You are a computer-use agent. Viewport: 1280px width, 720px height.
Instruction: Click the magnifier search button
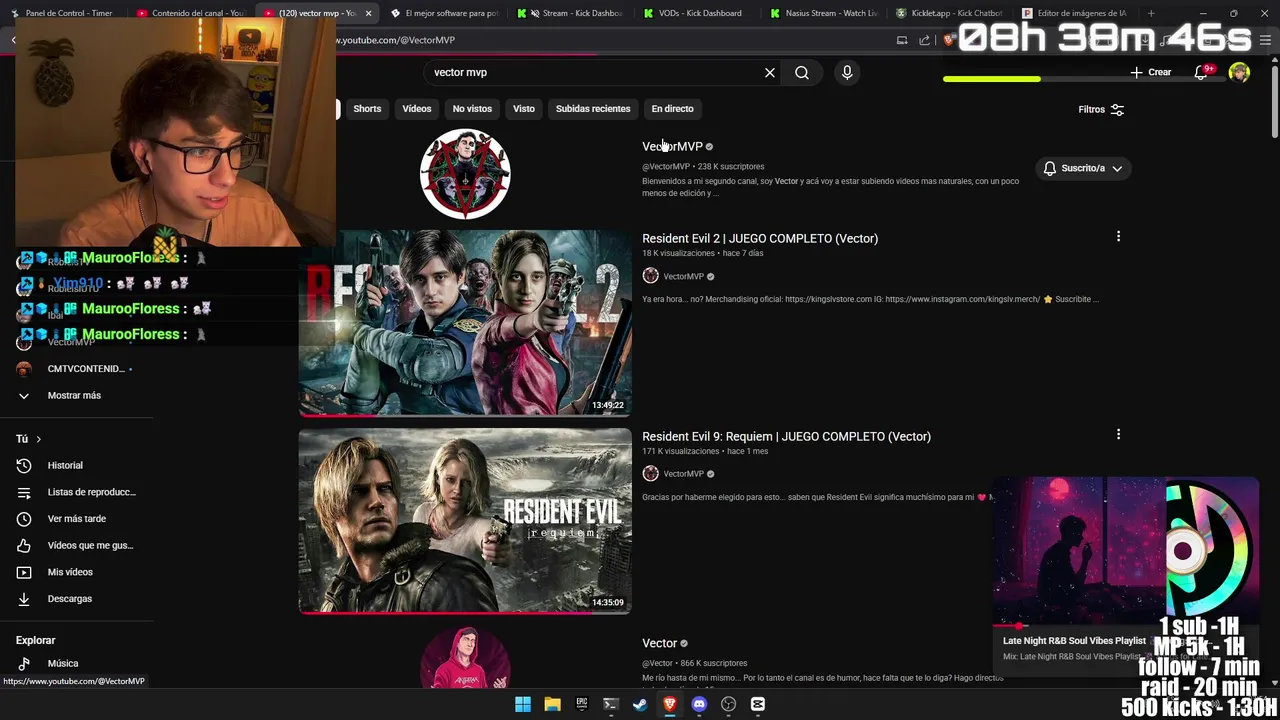[x=802, y=73]
